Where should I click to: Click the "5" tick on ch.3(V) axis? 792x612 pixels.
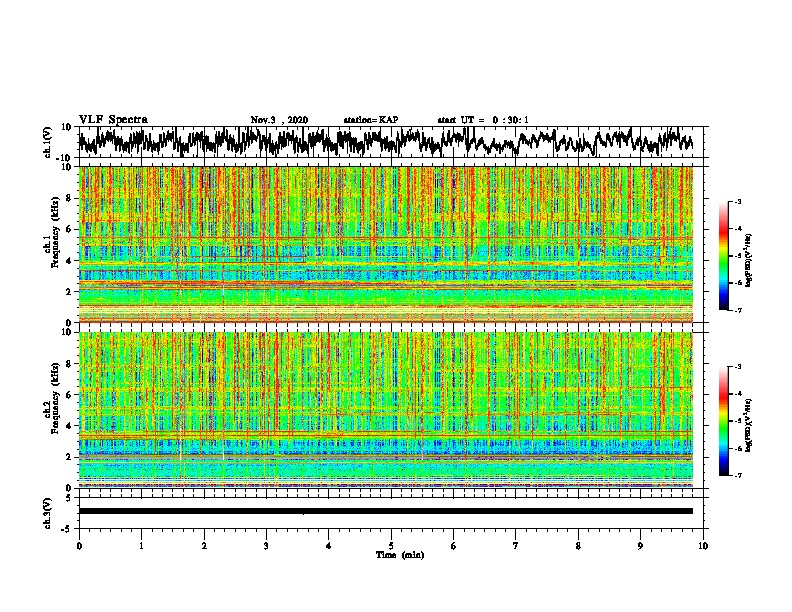click(69, 498)
